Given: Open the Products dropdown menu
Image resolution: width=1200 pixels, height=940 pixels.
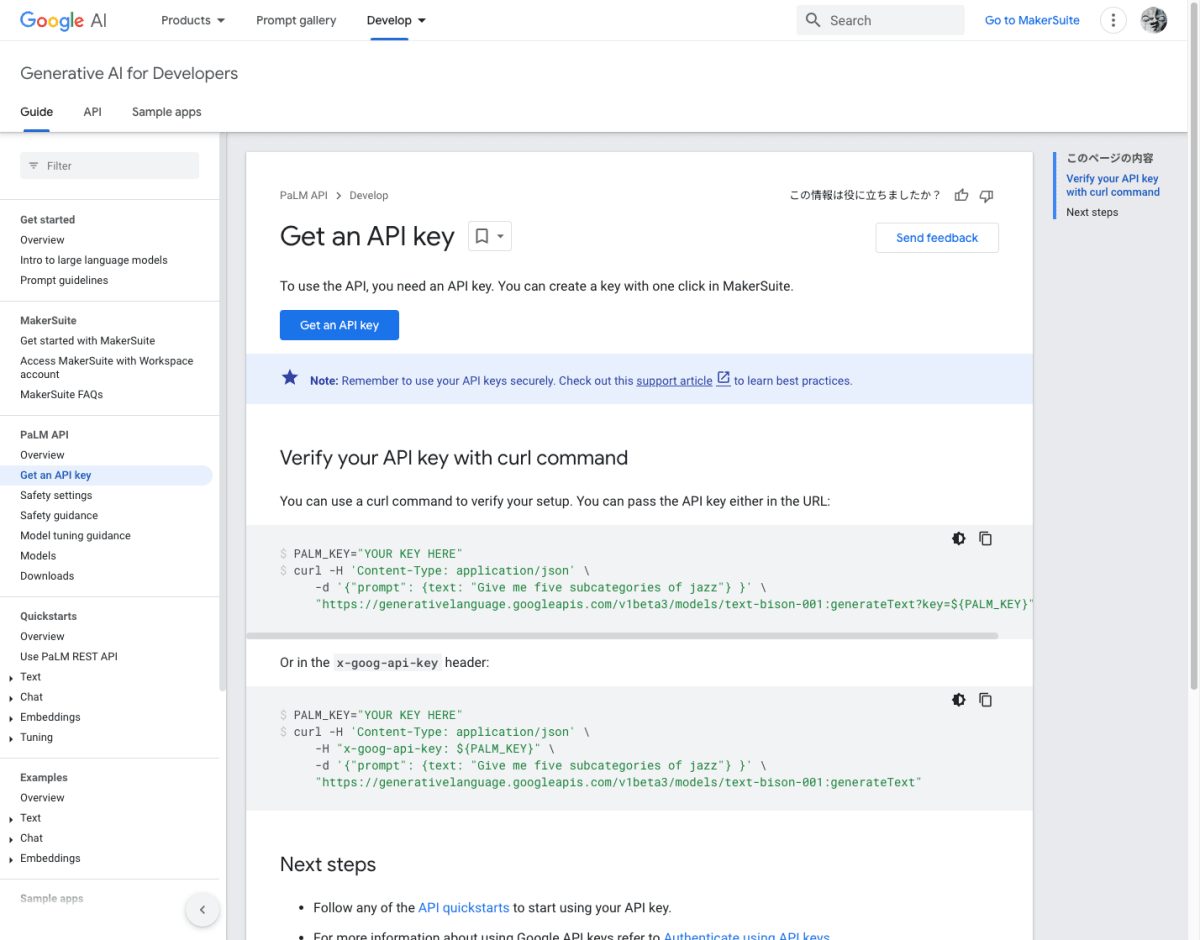Looking at the screenshot, I should click(x=193, y=20).
